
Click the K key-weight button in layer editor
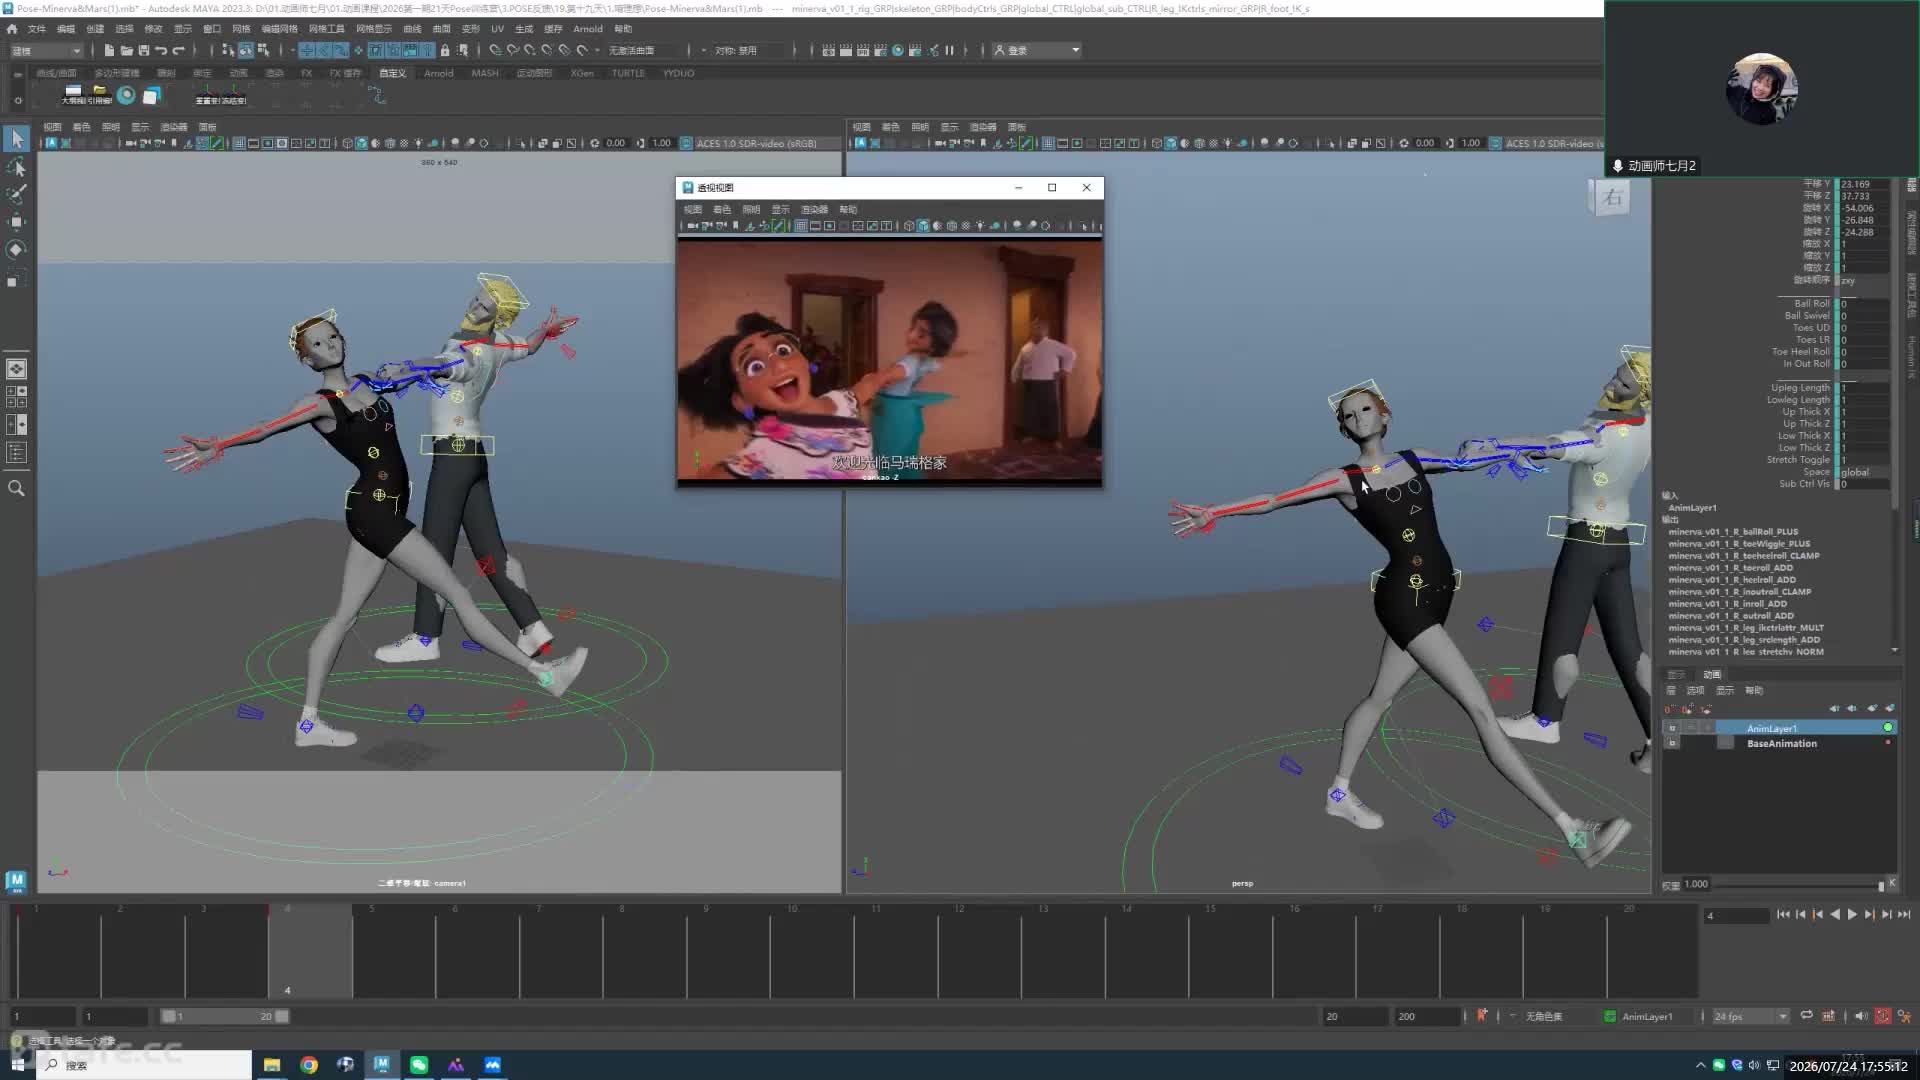pyautogui.click(x=1892, y=883)
